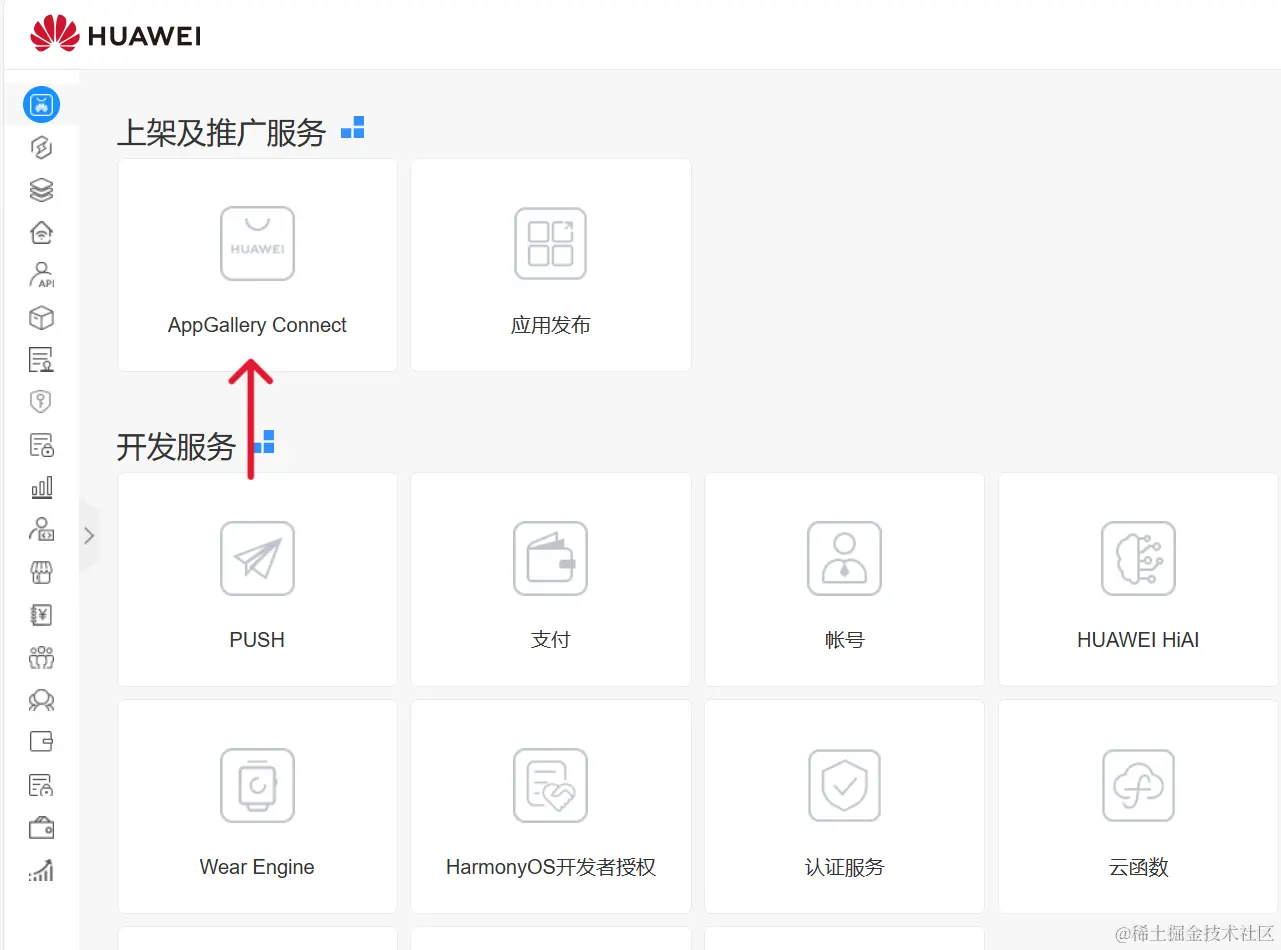Viewport: 1281px width, 950px height.
Task: Open the smart home Wi-Fi sidebar icon
Action: click(x=41, y=233)
